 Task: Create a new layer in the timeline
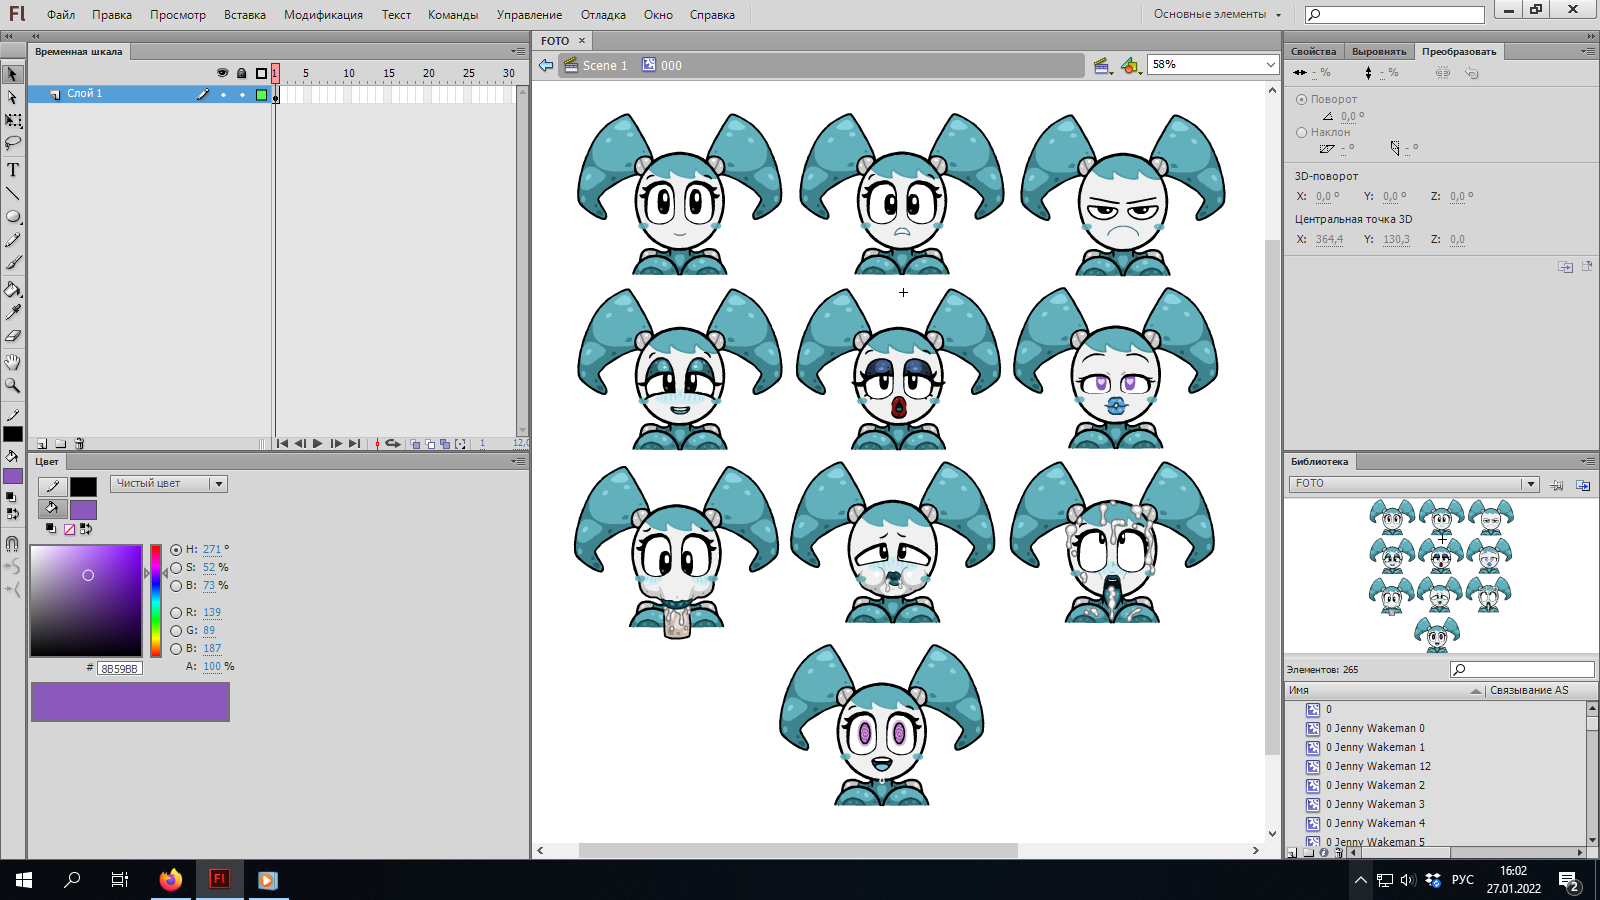42,444
